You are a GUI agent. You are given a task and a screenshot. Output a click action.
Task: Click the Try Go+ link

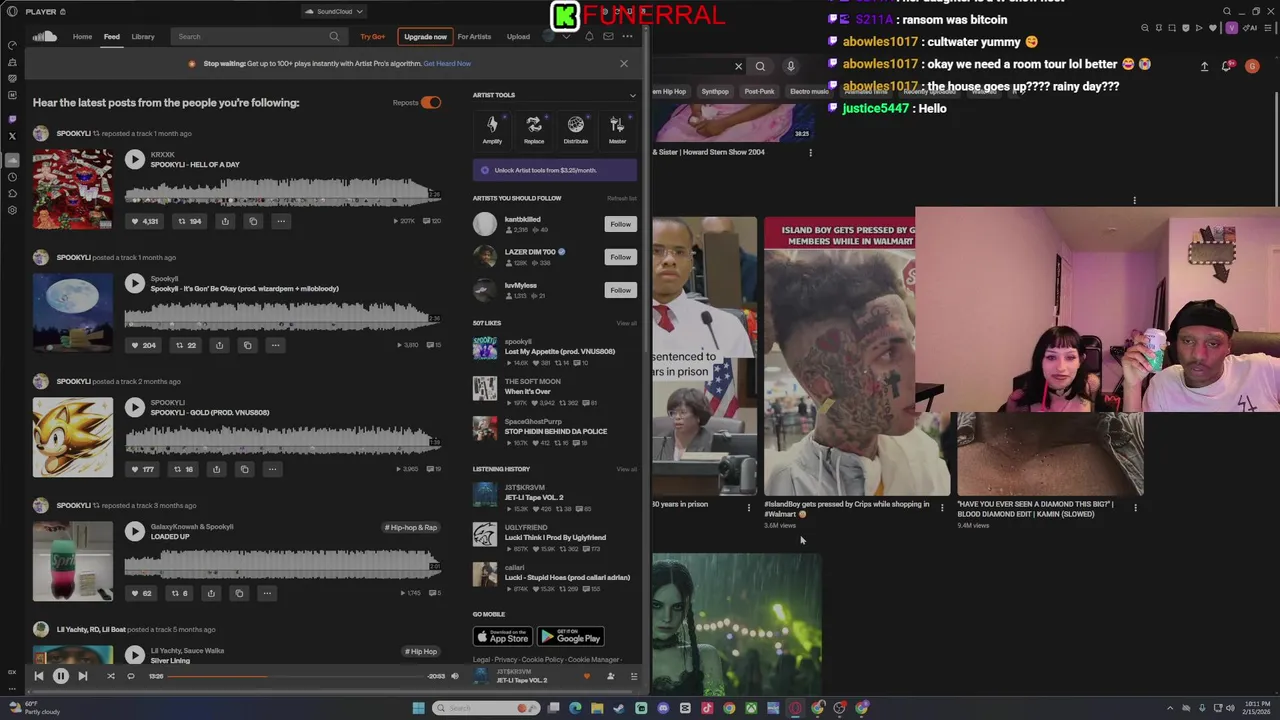pyautogui.click(x=373, y=37)
